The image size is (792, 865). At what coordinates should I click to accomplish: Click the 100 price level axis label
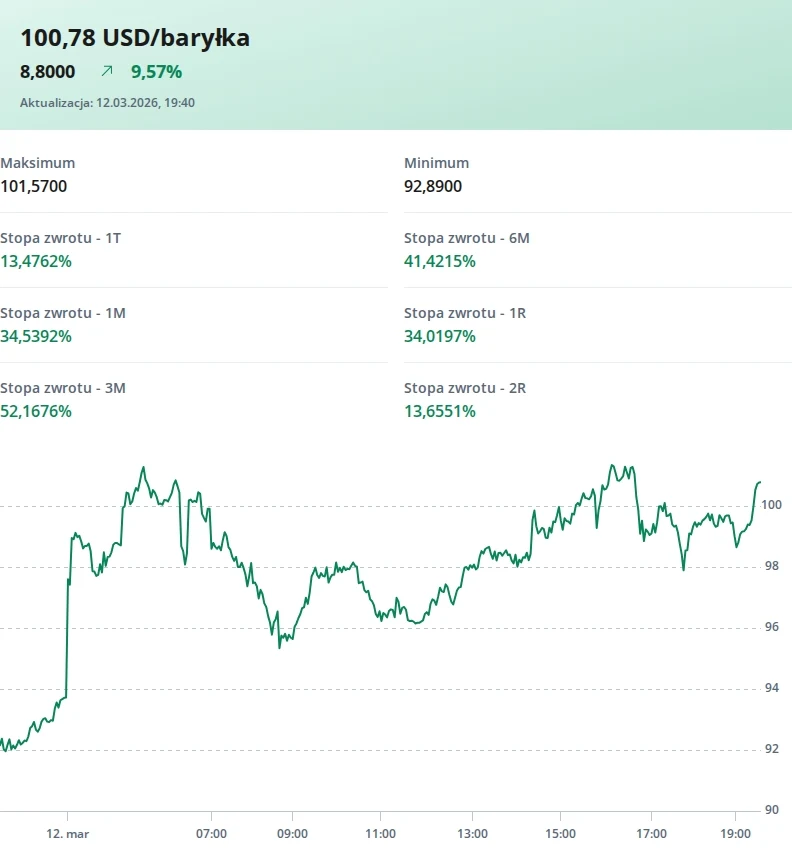pos(771,505)
